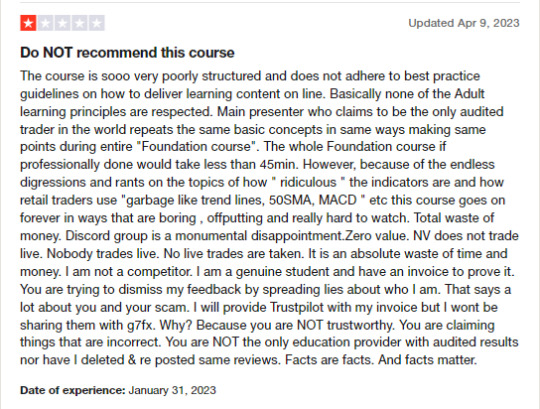
Task: Click the phrase Total waste of
Action: (454, 218)
